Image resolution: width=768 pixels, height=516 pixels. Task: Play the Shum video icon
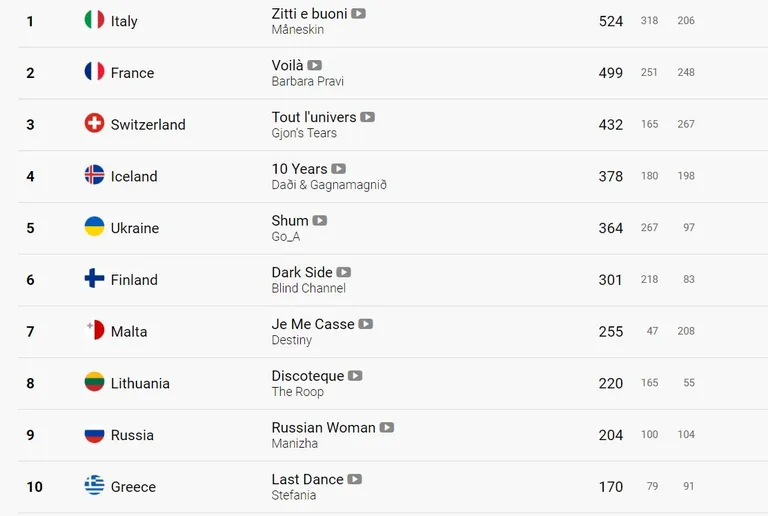click(320, 221)
